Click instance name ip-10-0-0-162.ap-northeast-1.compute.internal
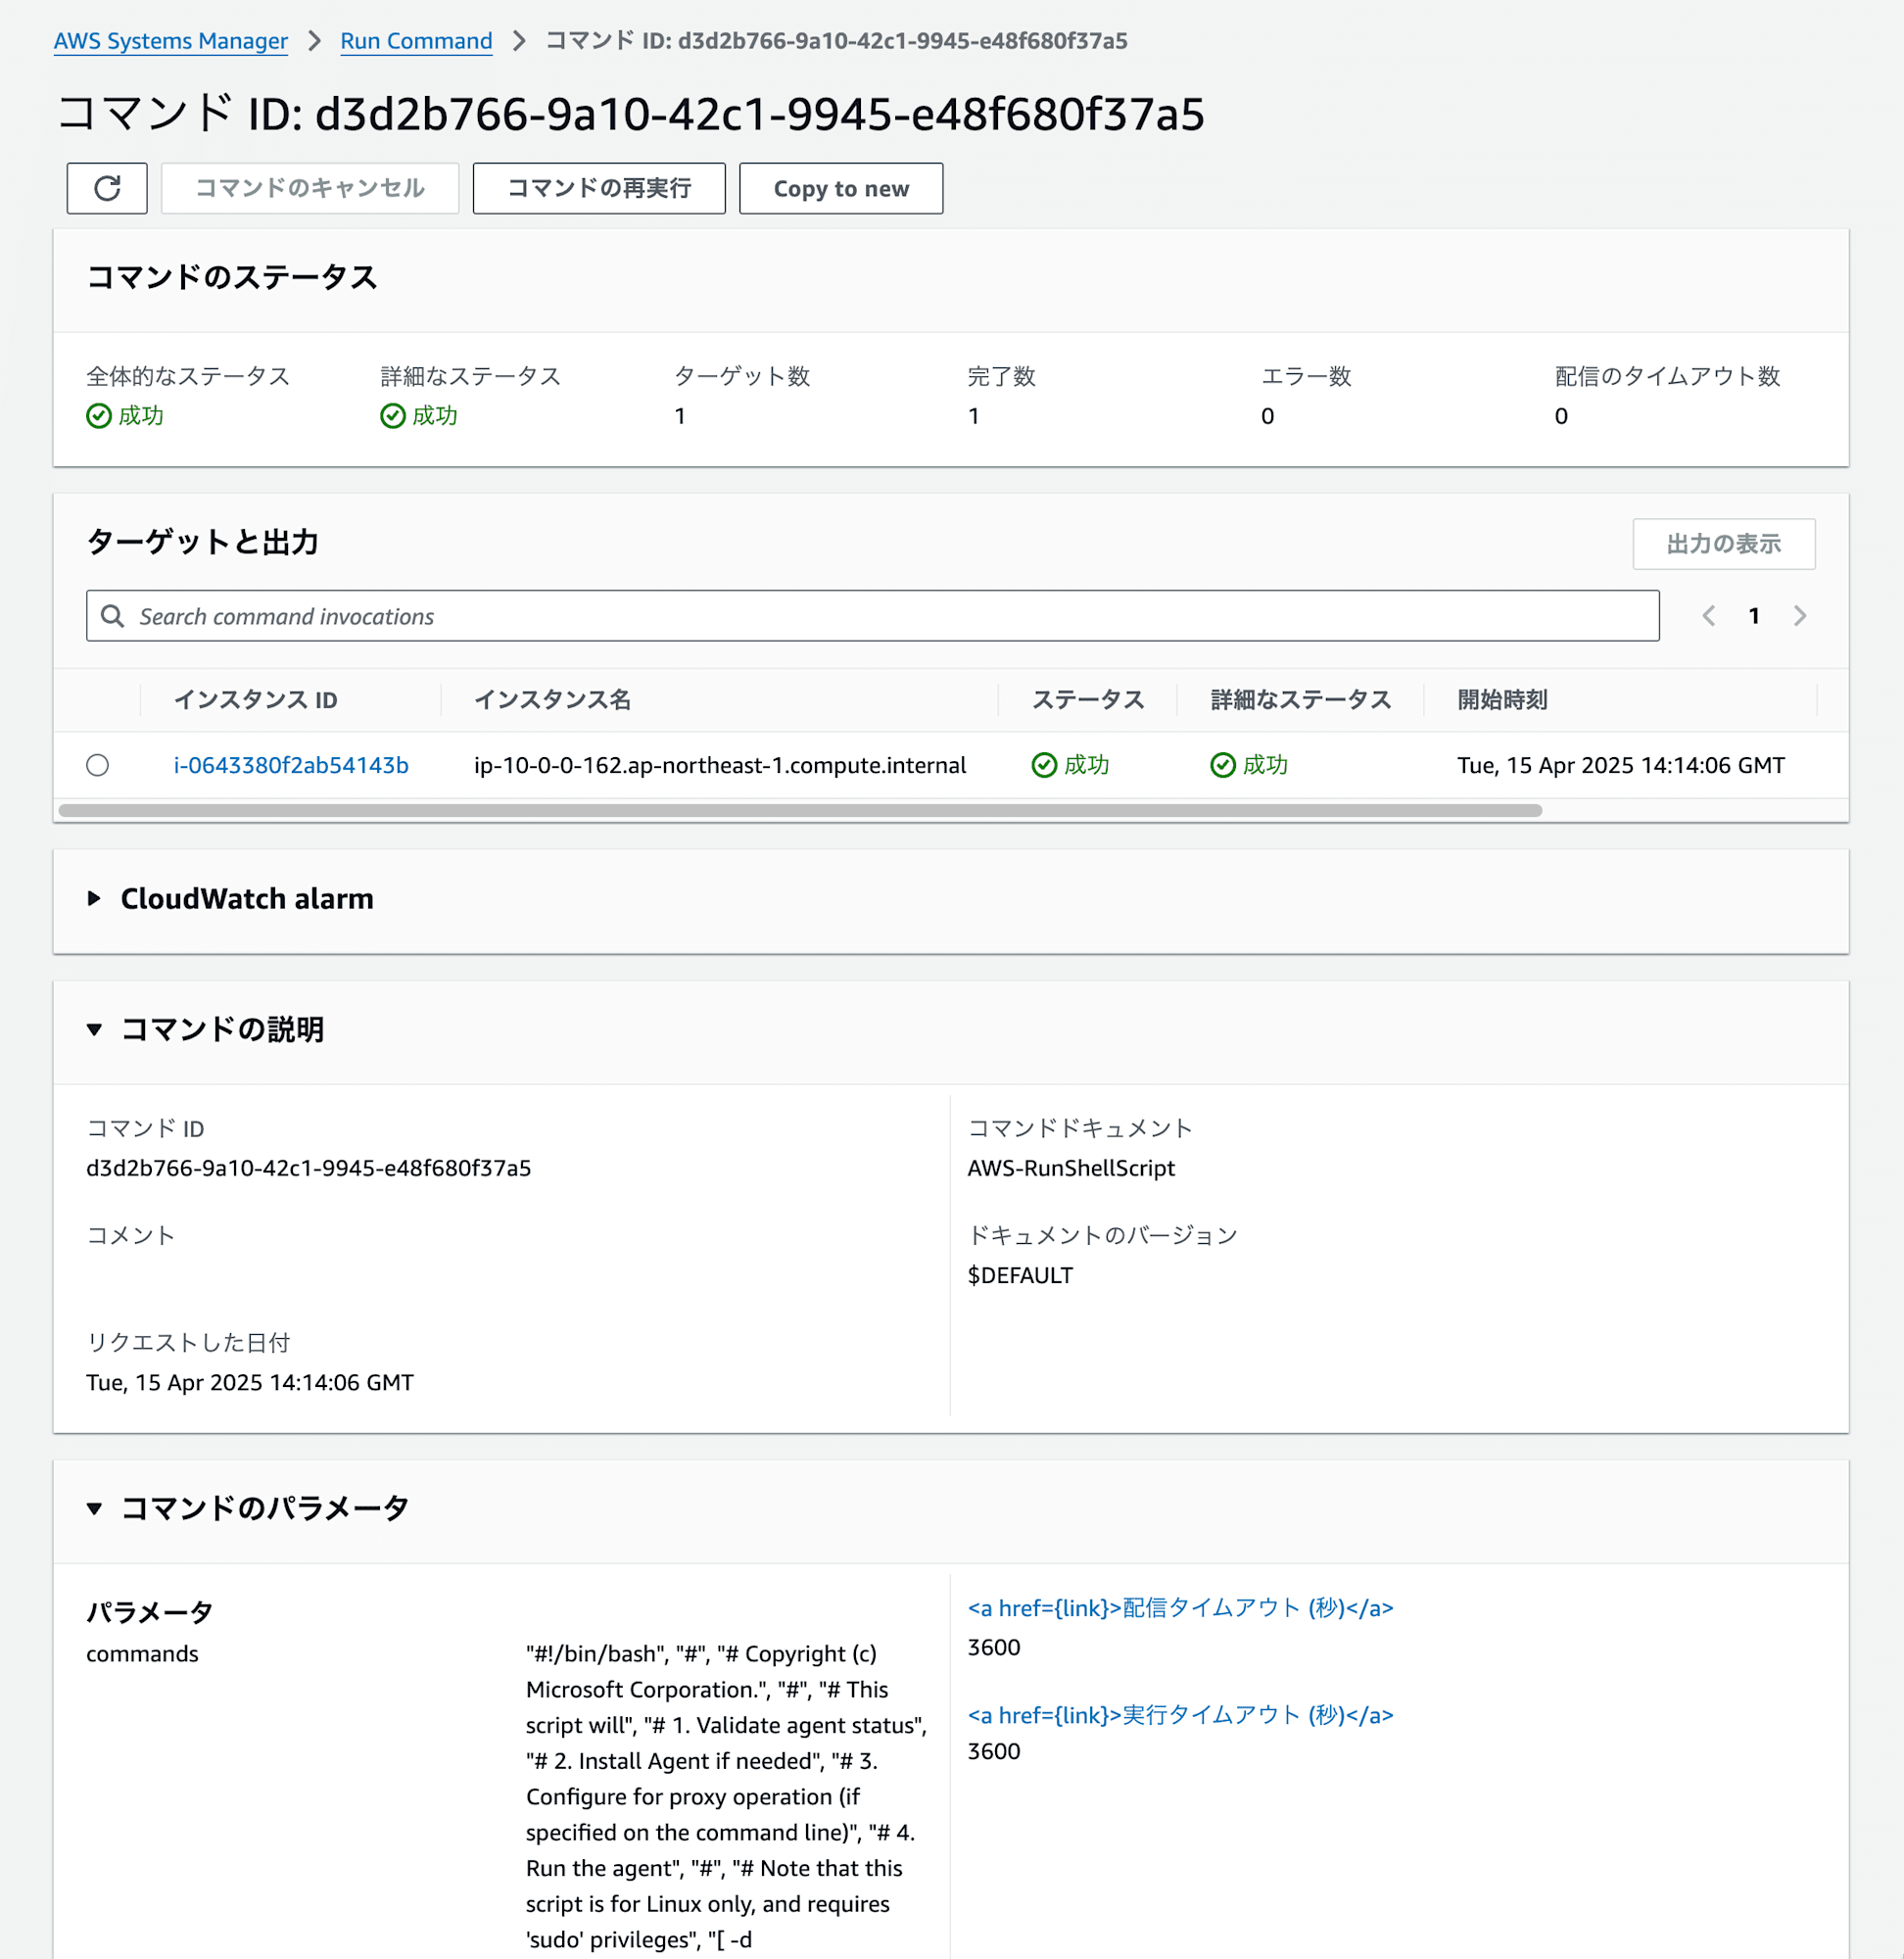The height and width of the screenshot is (1959, 1904). pyautogui.click(x=720, y=765)
